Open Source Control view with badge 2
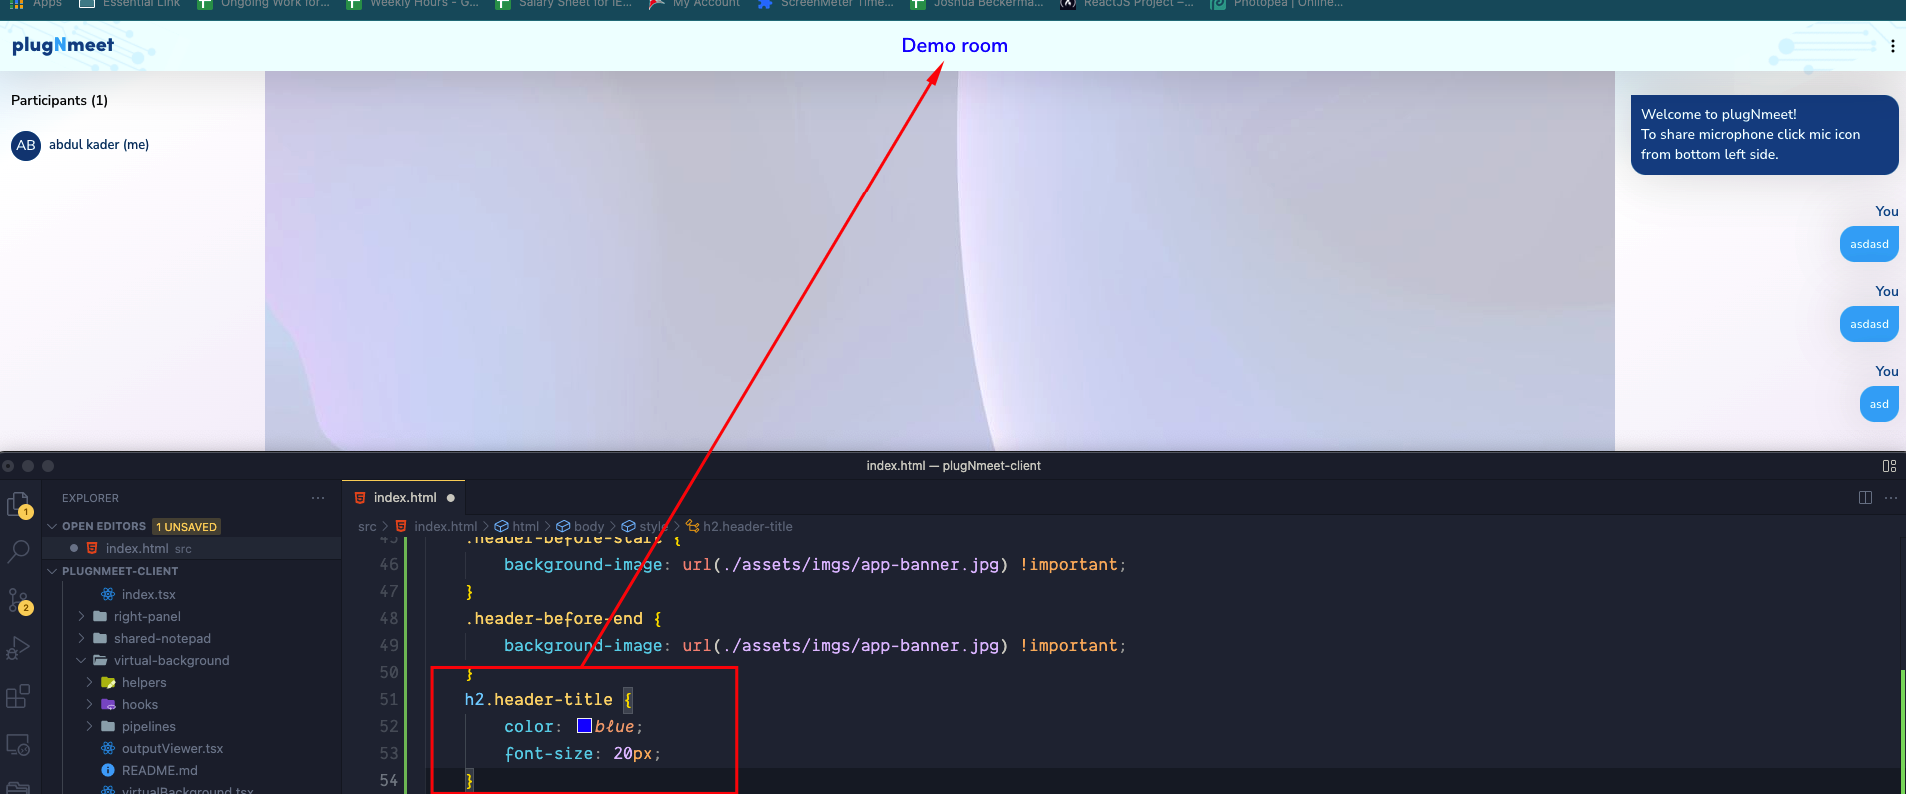The width and height of the screenshot is (1906, 794). (18, 600)
